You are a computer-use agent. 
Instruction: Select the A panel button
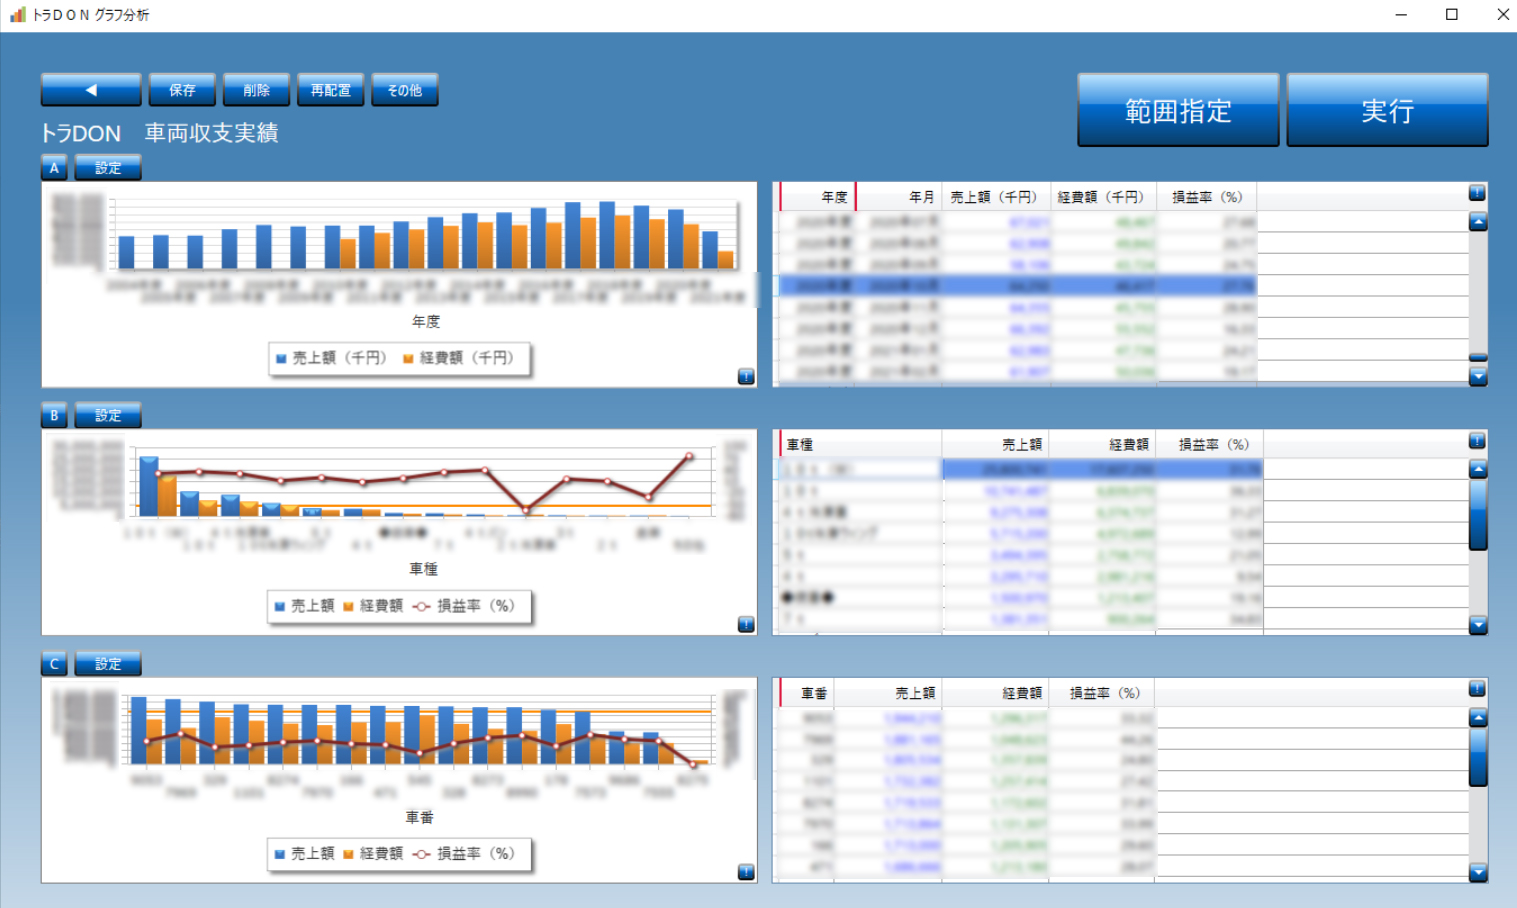coord(54,168)
